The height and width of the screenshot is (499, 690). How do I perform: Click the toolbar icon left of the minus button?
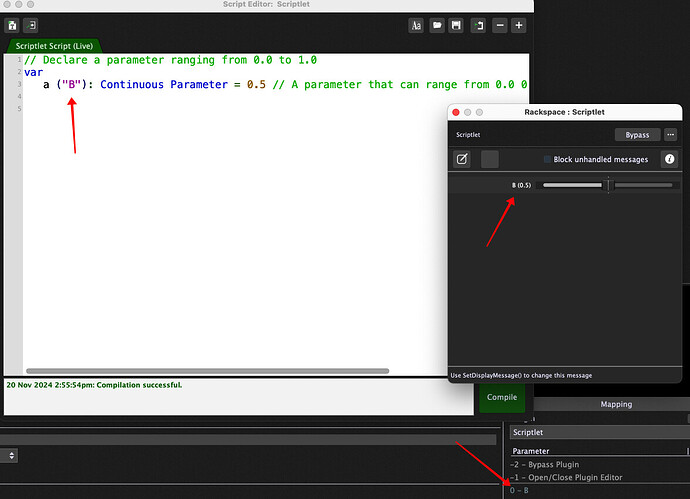pyautogui.click(x=478, y=26)
